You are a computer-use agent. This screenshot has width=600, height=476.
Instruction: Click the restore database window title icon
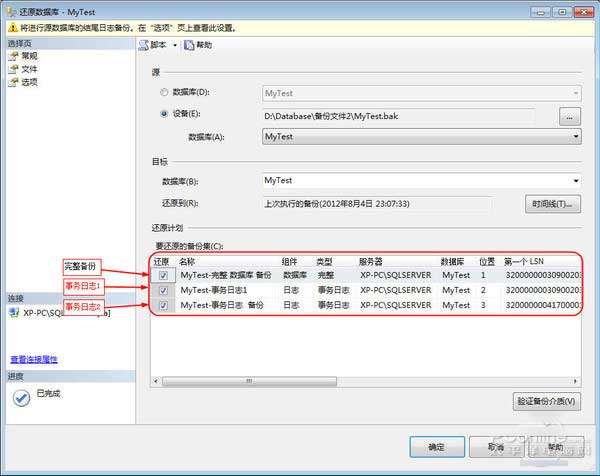pos(12,12)
